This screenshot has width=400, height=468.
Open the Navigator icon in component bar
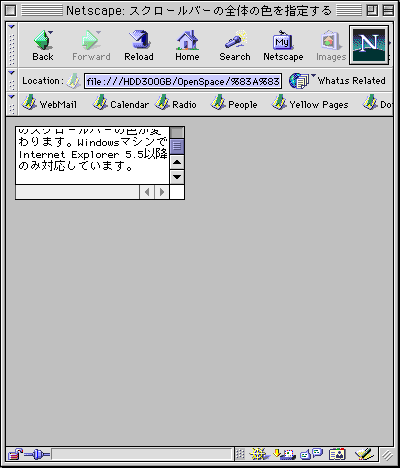[259, 454]
